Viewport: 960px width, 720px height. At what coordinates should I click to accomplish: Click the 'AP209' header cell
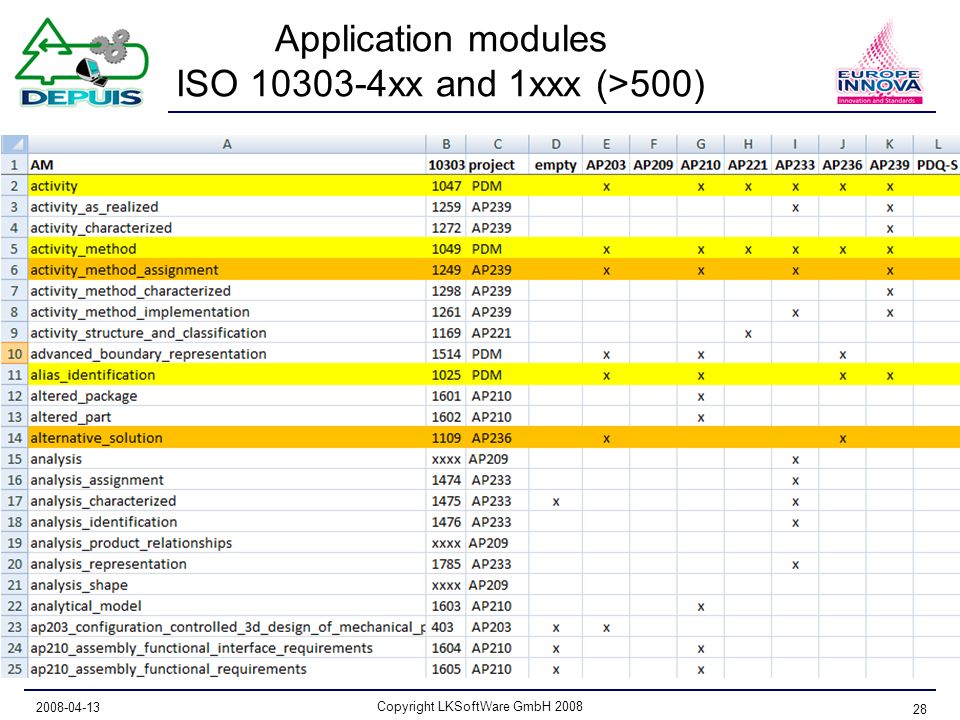[x=653, y=165]
